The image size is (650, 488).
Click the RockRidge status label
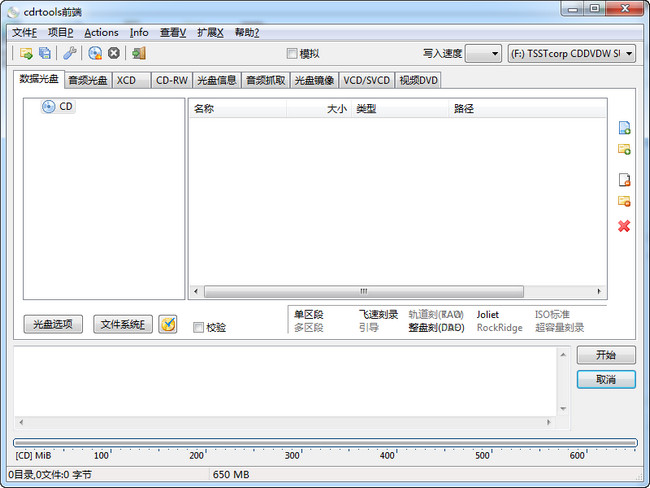(x=500, y=328)
